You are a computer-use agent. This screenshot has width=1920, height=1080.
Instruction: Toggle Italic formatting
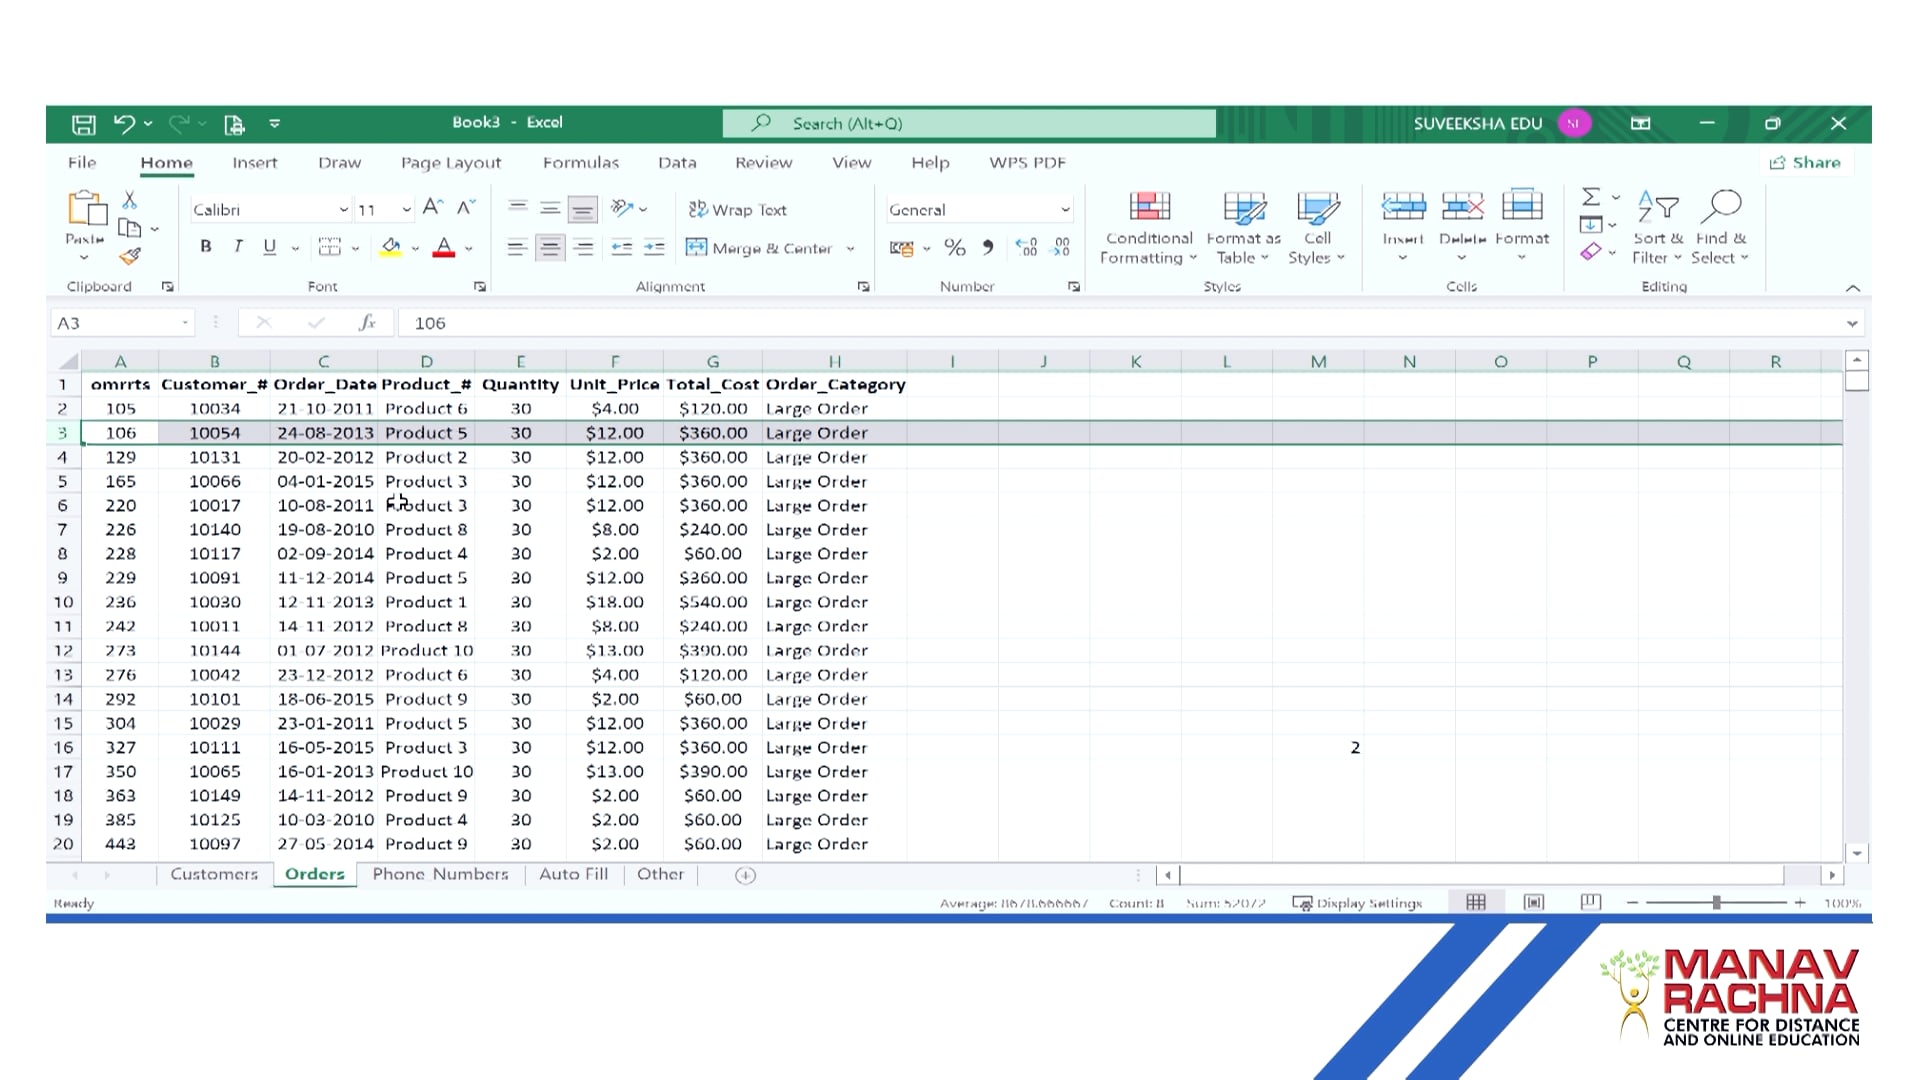click(238, 247)
